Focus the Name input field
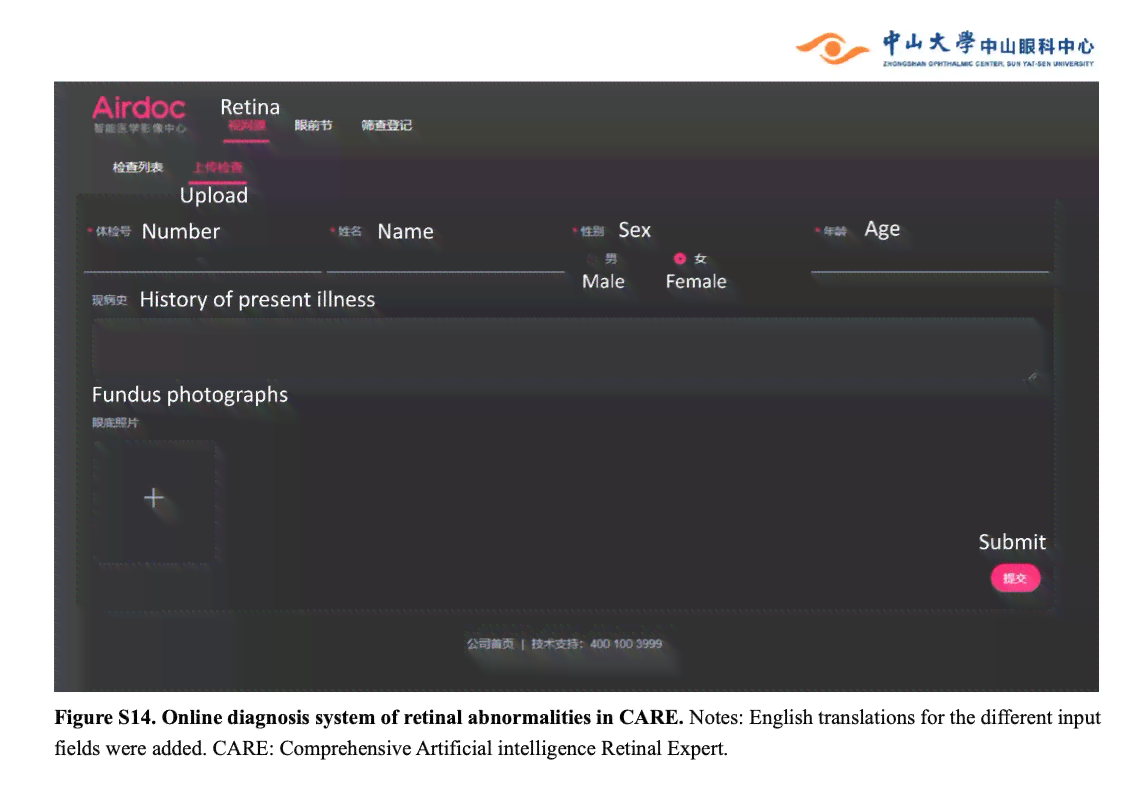 pyautogui.click(x=446, y=259)
